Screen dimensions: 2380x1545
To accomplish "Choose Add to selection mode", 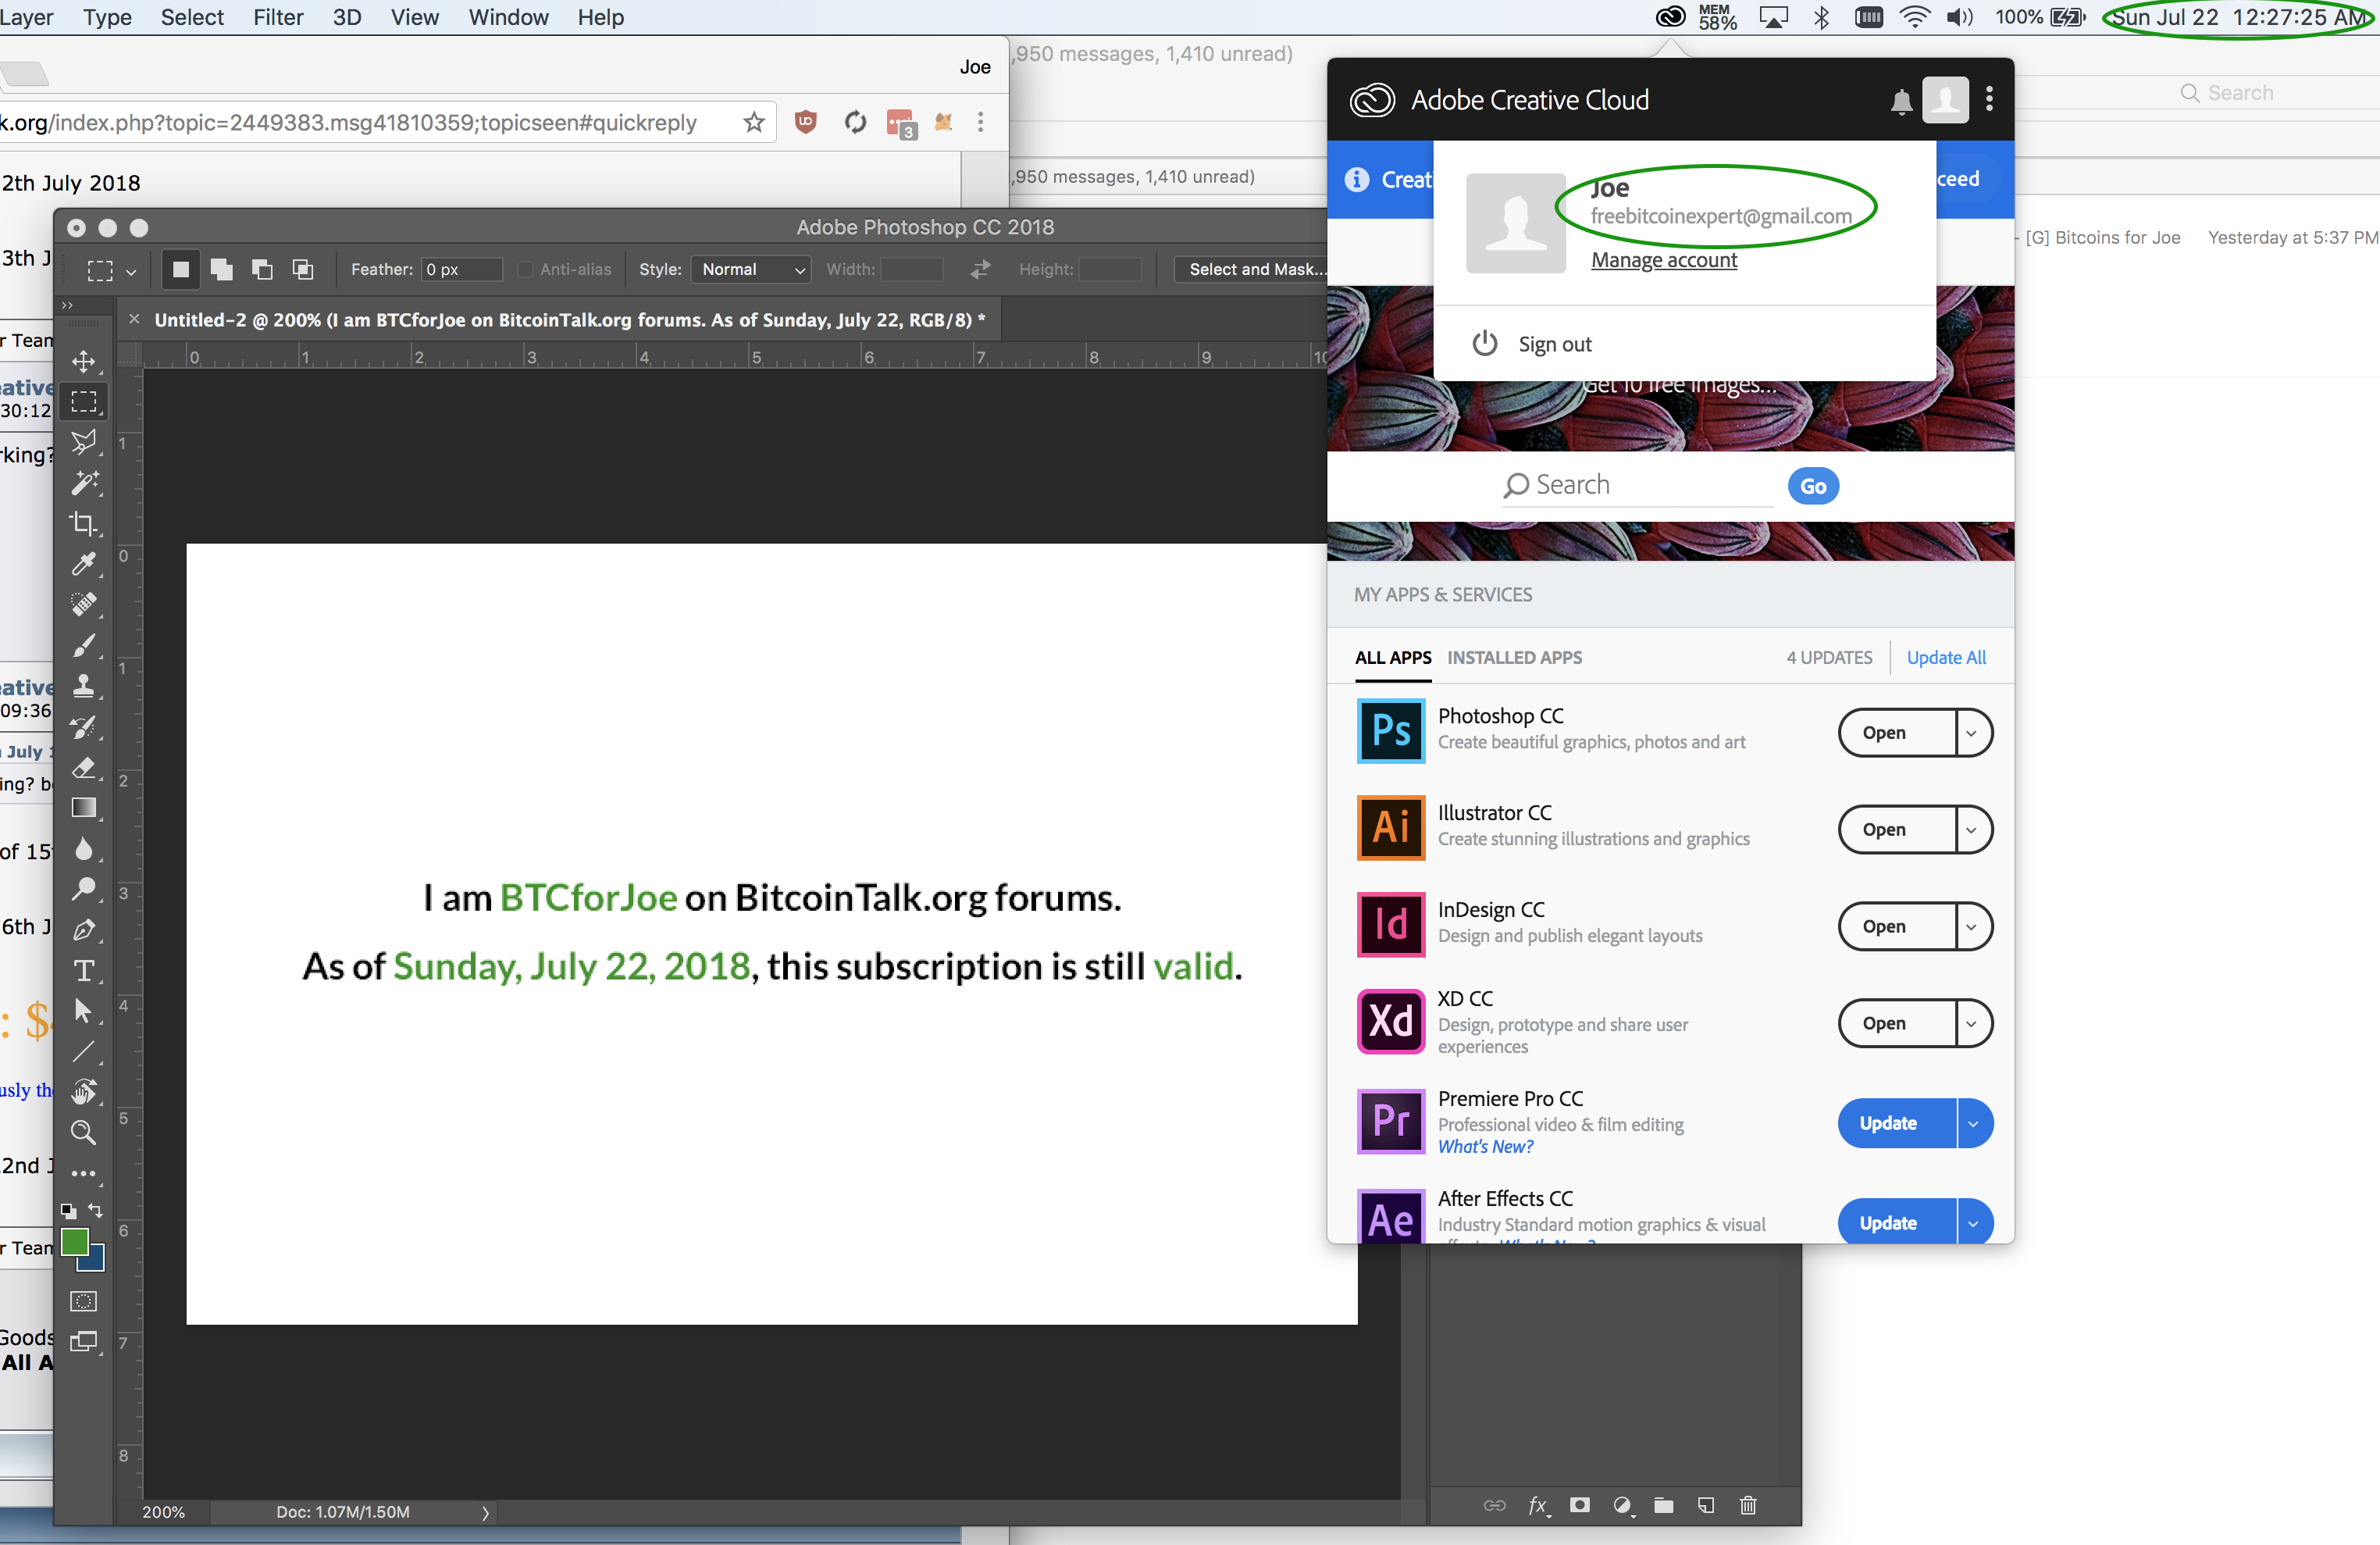I will click(222, 269).
